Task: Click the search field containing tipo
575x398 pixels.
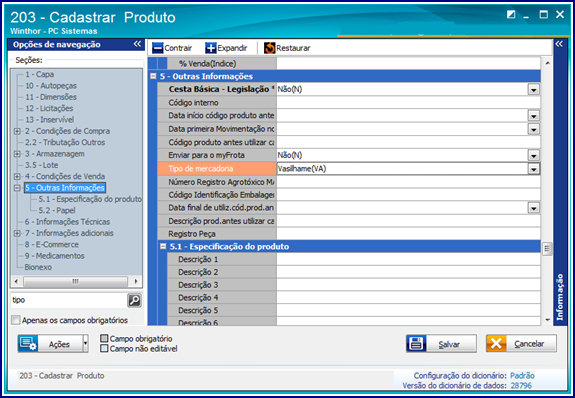Action: coord(69,300)
